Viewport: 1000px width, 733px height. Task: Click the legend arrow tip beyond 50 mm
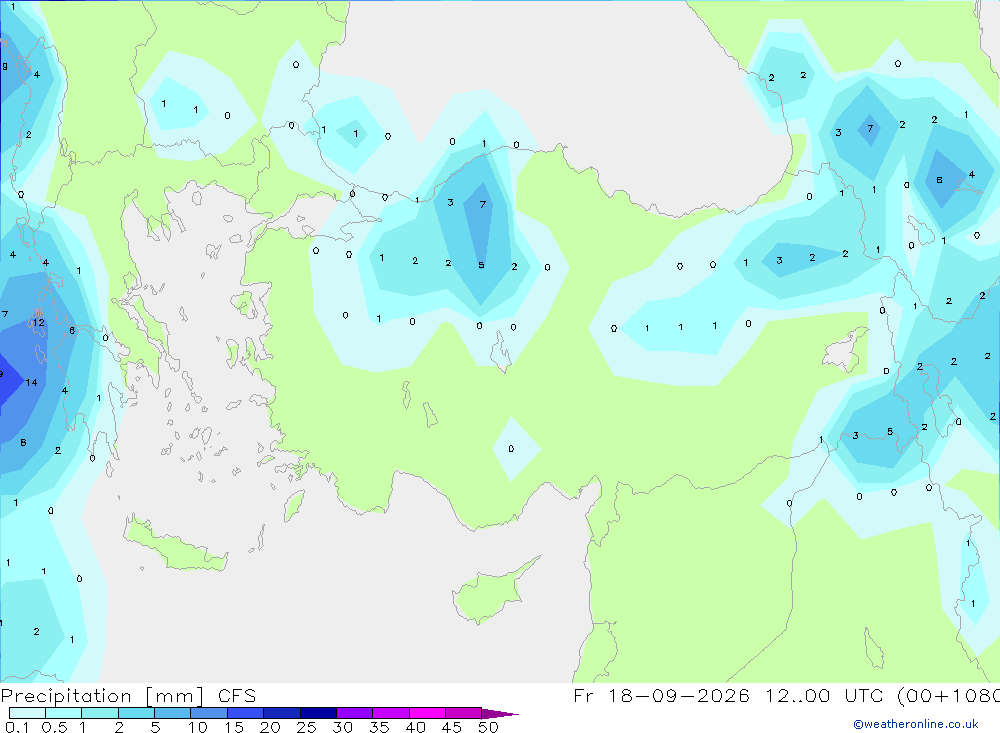pos(501,714)
